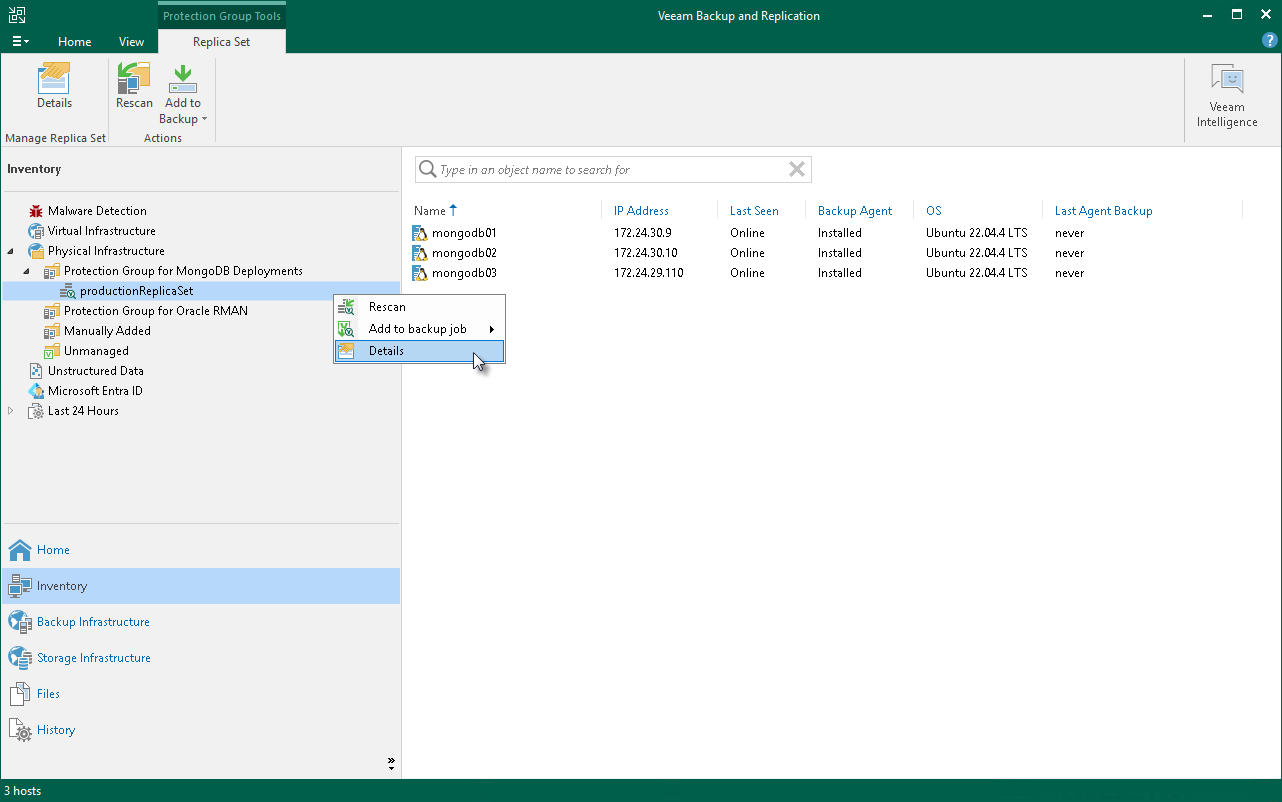Select Malware Detection in the inventory tree
This screenshot has height=802, width=1282.
(97, 211)
